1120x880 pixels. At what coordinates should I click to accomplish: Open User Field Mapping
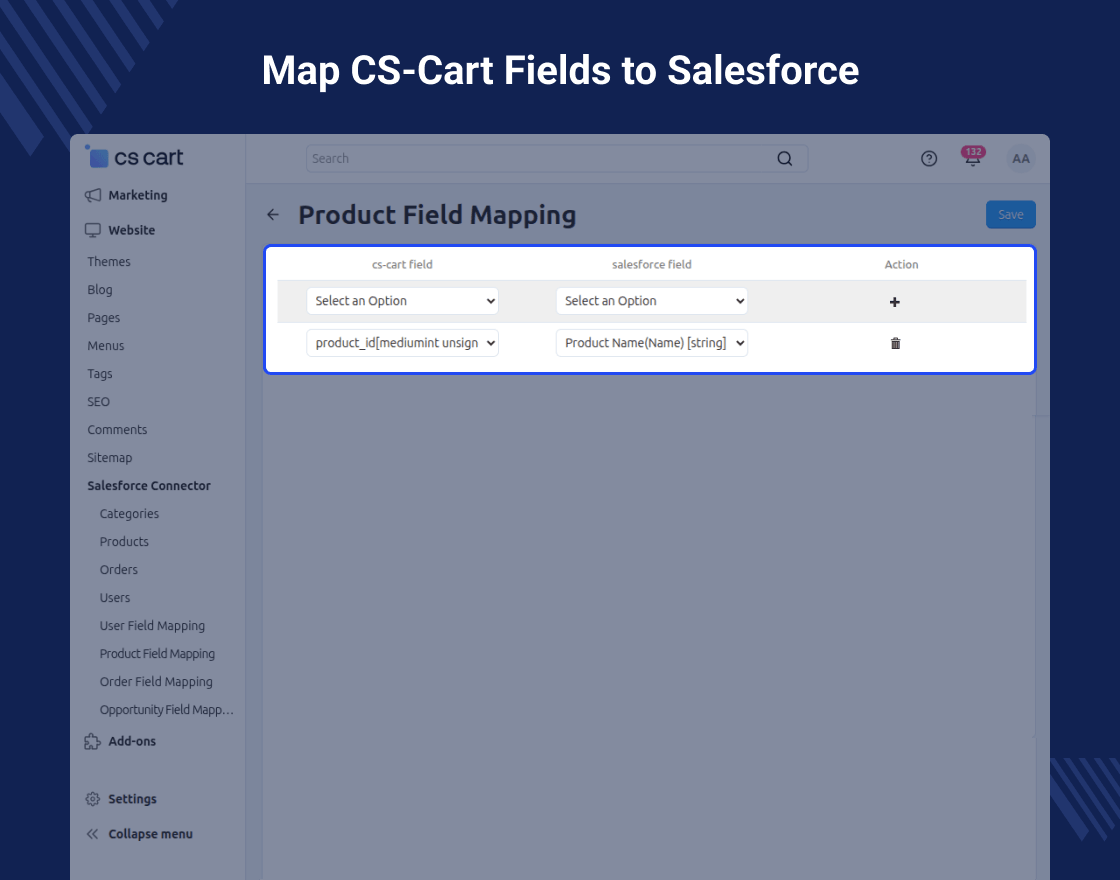tap(152, 626)
